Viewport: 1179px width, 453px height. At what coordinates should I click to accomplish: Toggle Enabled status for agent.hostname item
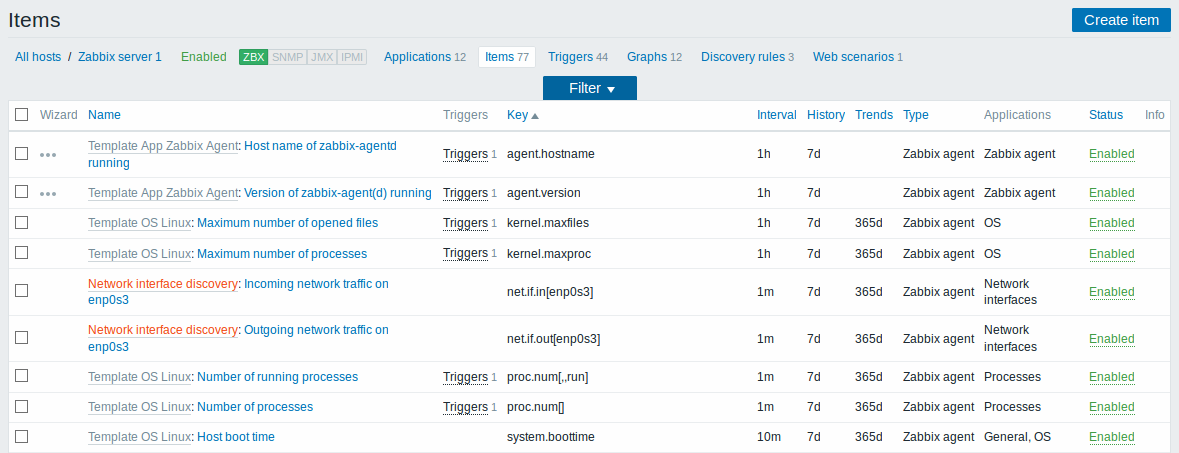click(x=1112, y=154)
